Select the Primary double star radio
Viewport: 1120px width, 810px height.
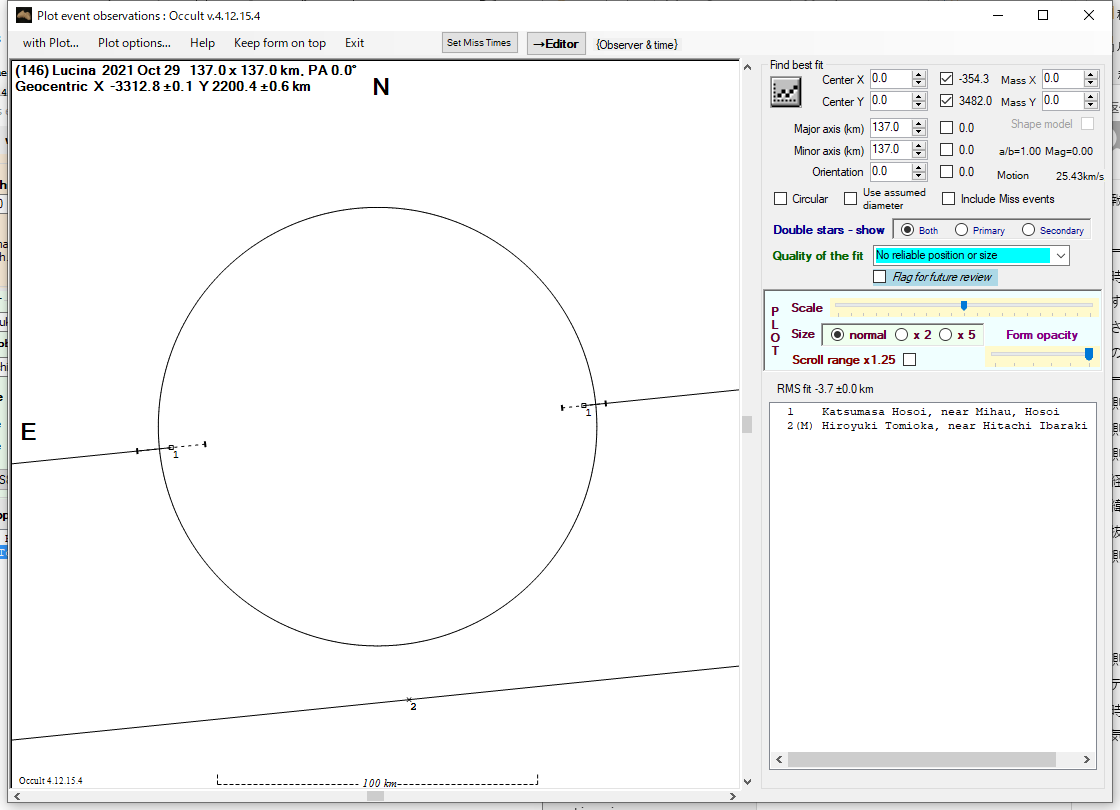(x=961, y=230)
